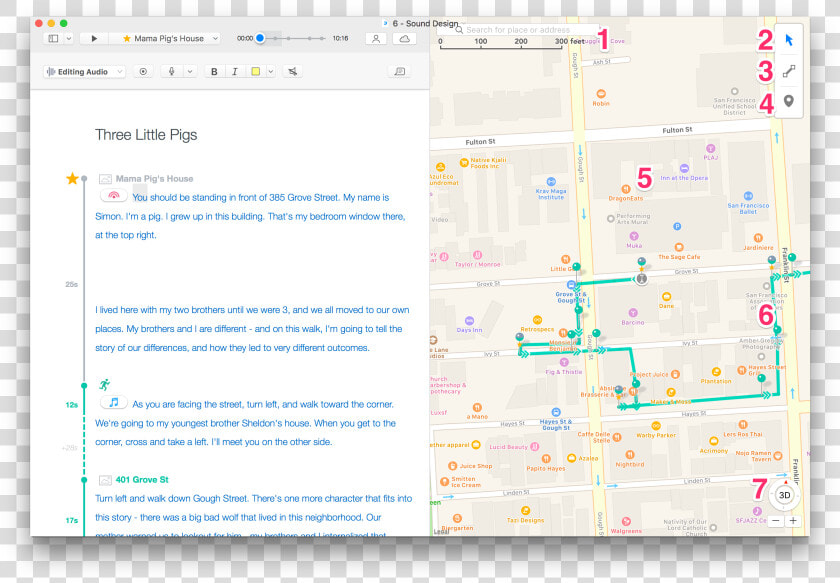
Task: Open the Mama Pig's House location dropdown
Action: [164, 39]
